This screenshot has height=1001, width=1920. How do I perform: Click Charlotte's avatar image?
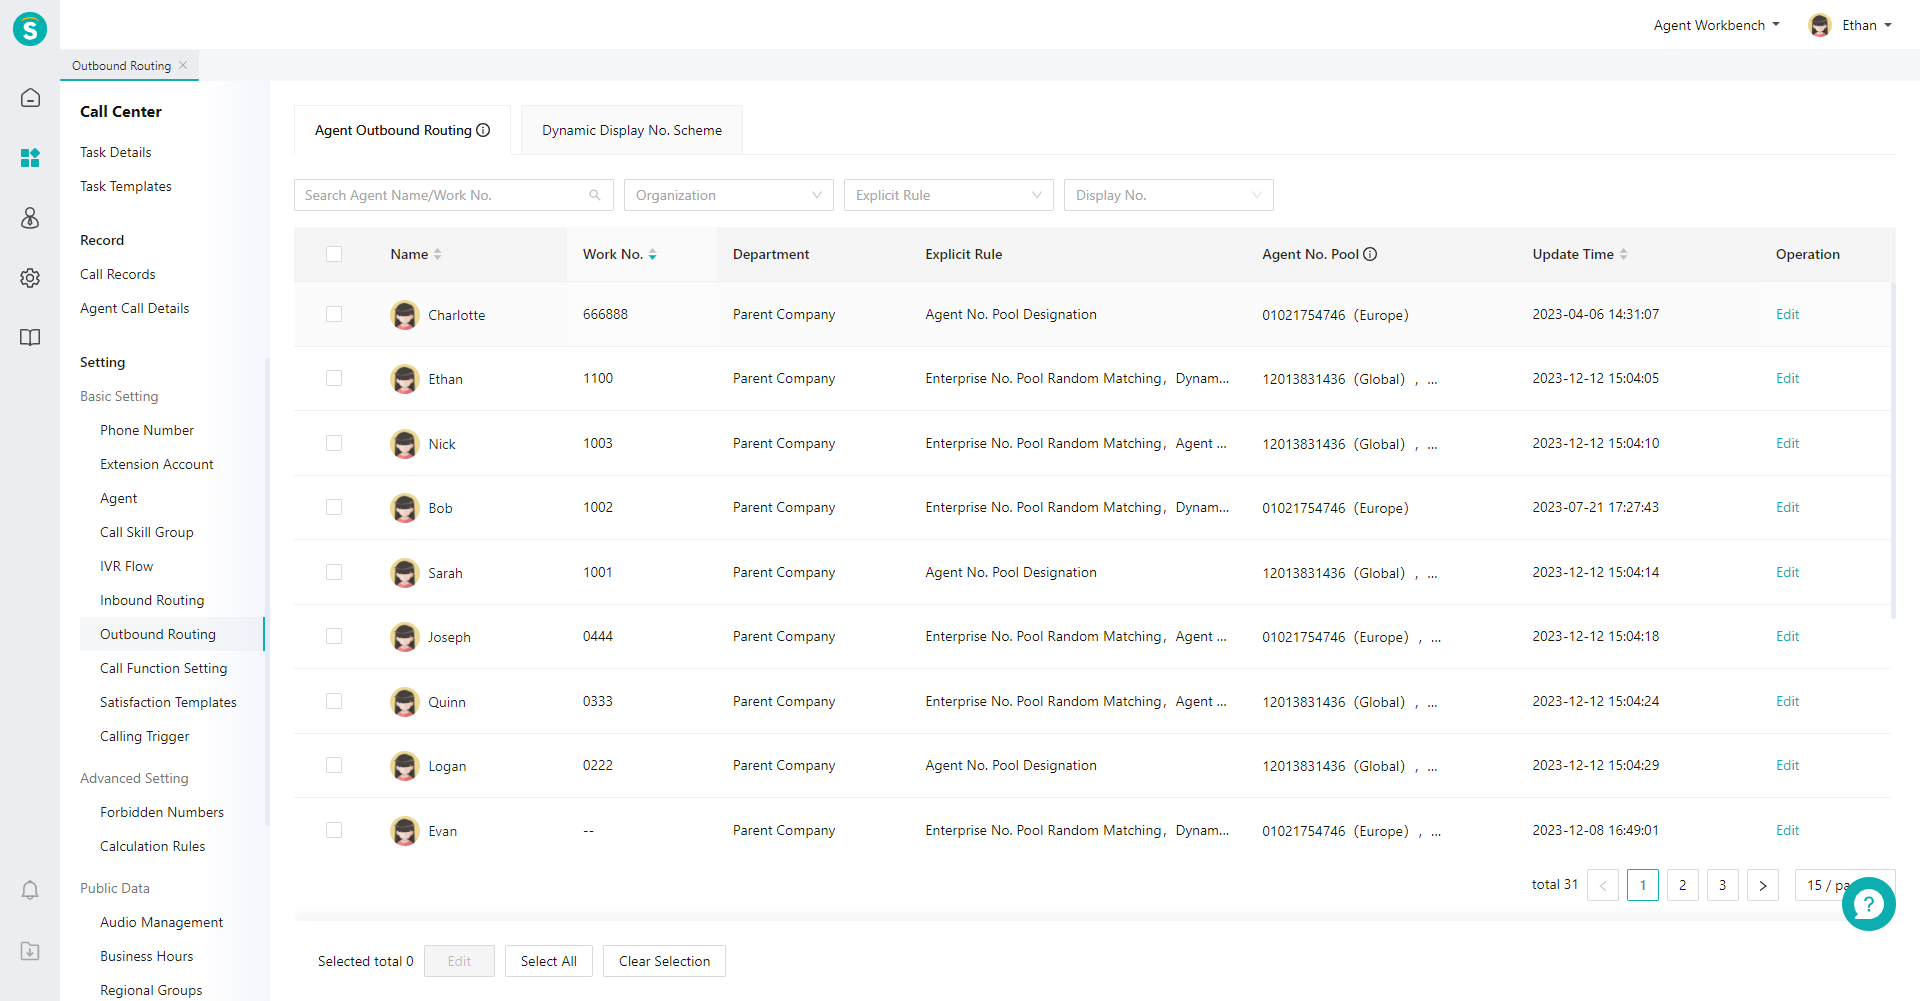(404, 315)
